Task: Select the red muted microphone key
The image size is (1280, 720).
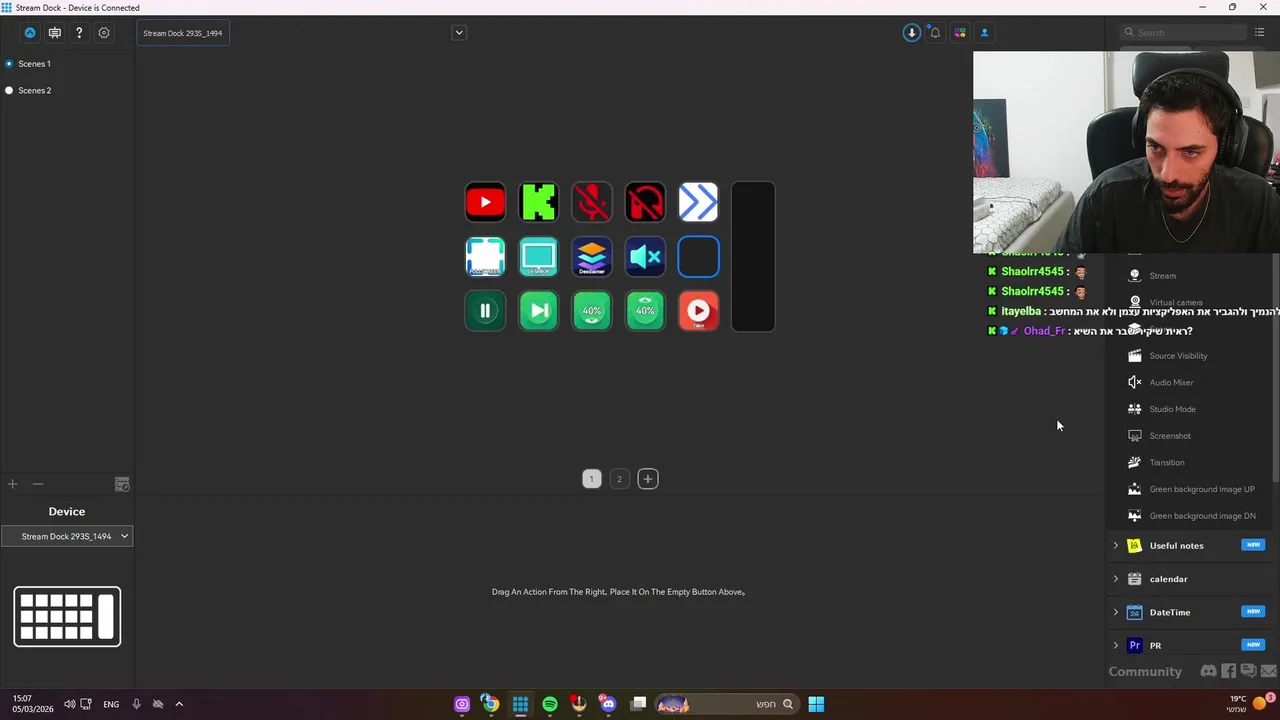Action: tap(592, 202)
